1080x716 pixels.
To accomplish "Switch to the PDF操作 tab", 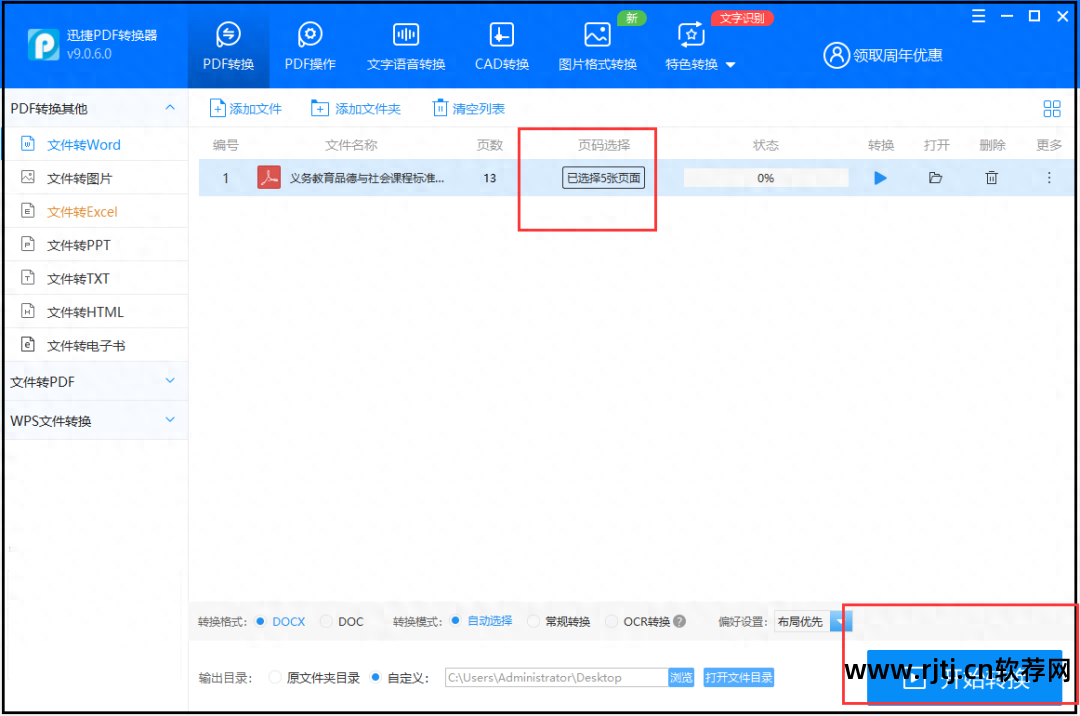I will pos(310,45).
